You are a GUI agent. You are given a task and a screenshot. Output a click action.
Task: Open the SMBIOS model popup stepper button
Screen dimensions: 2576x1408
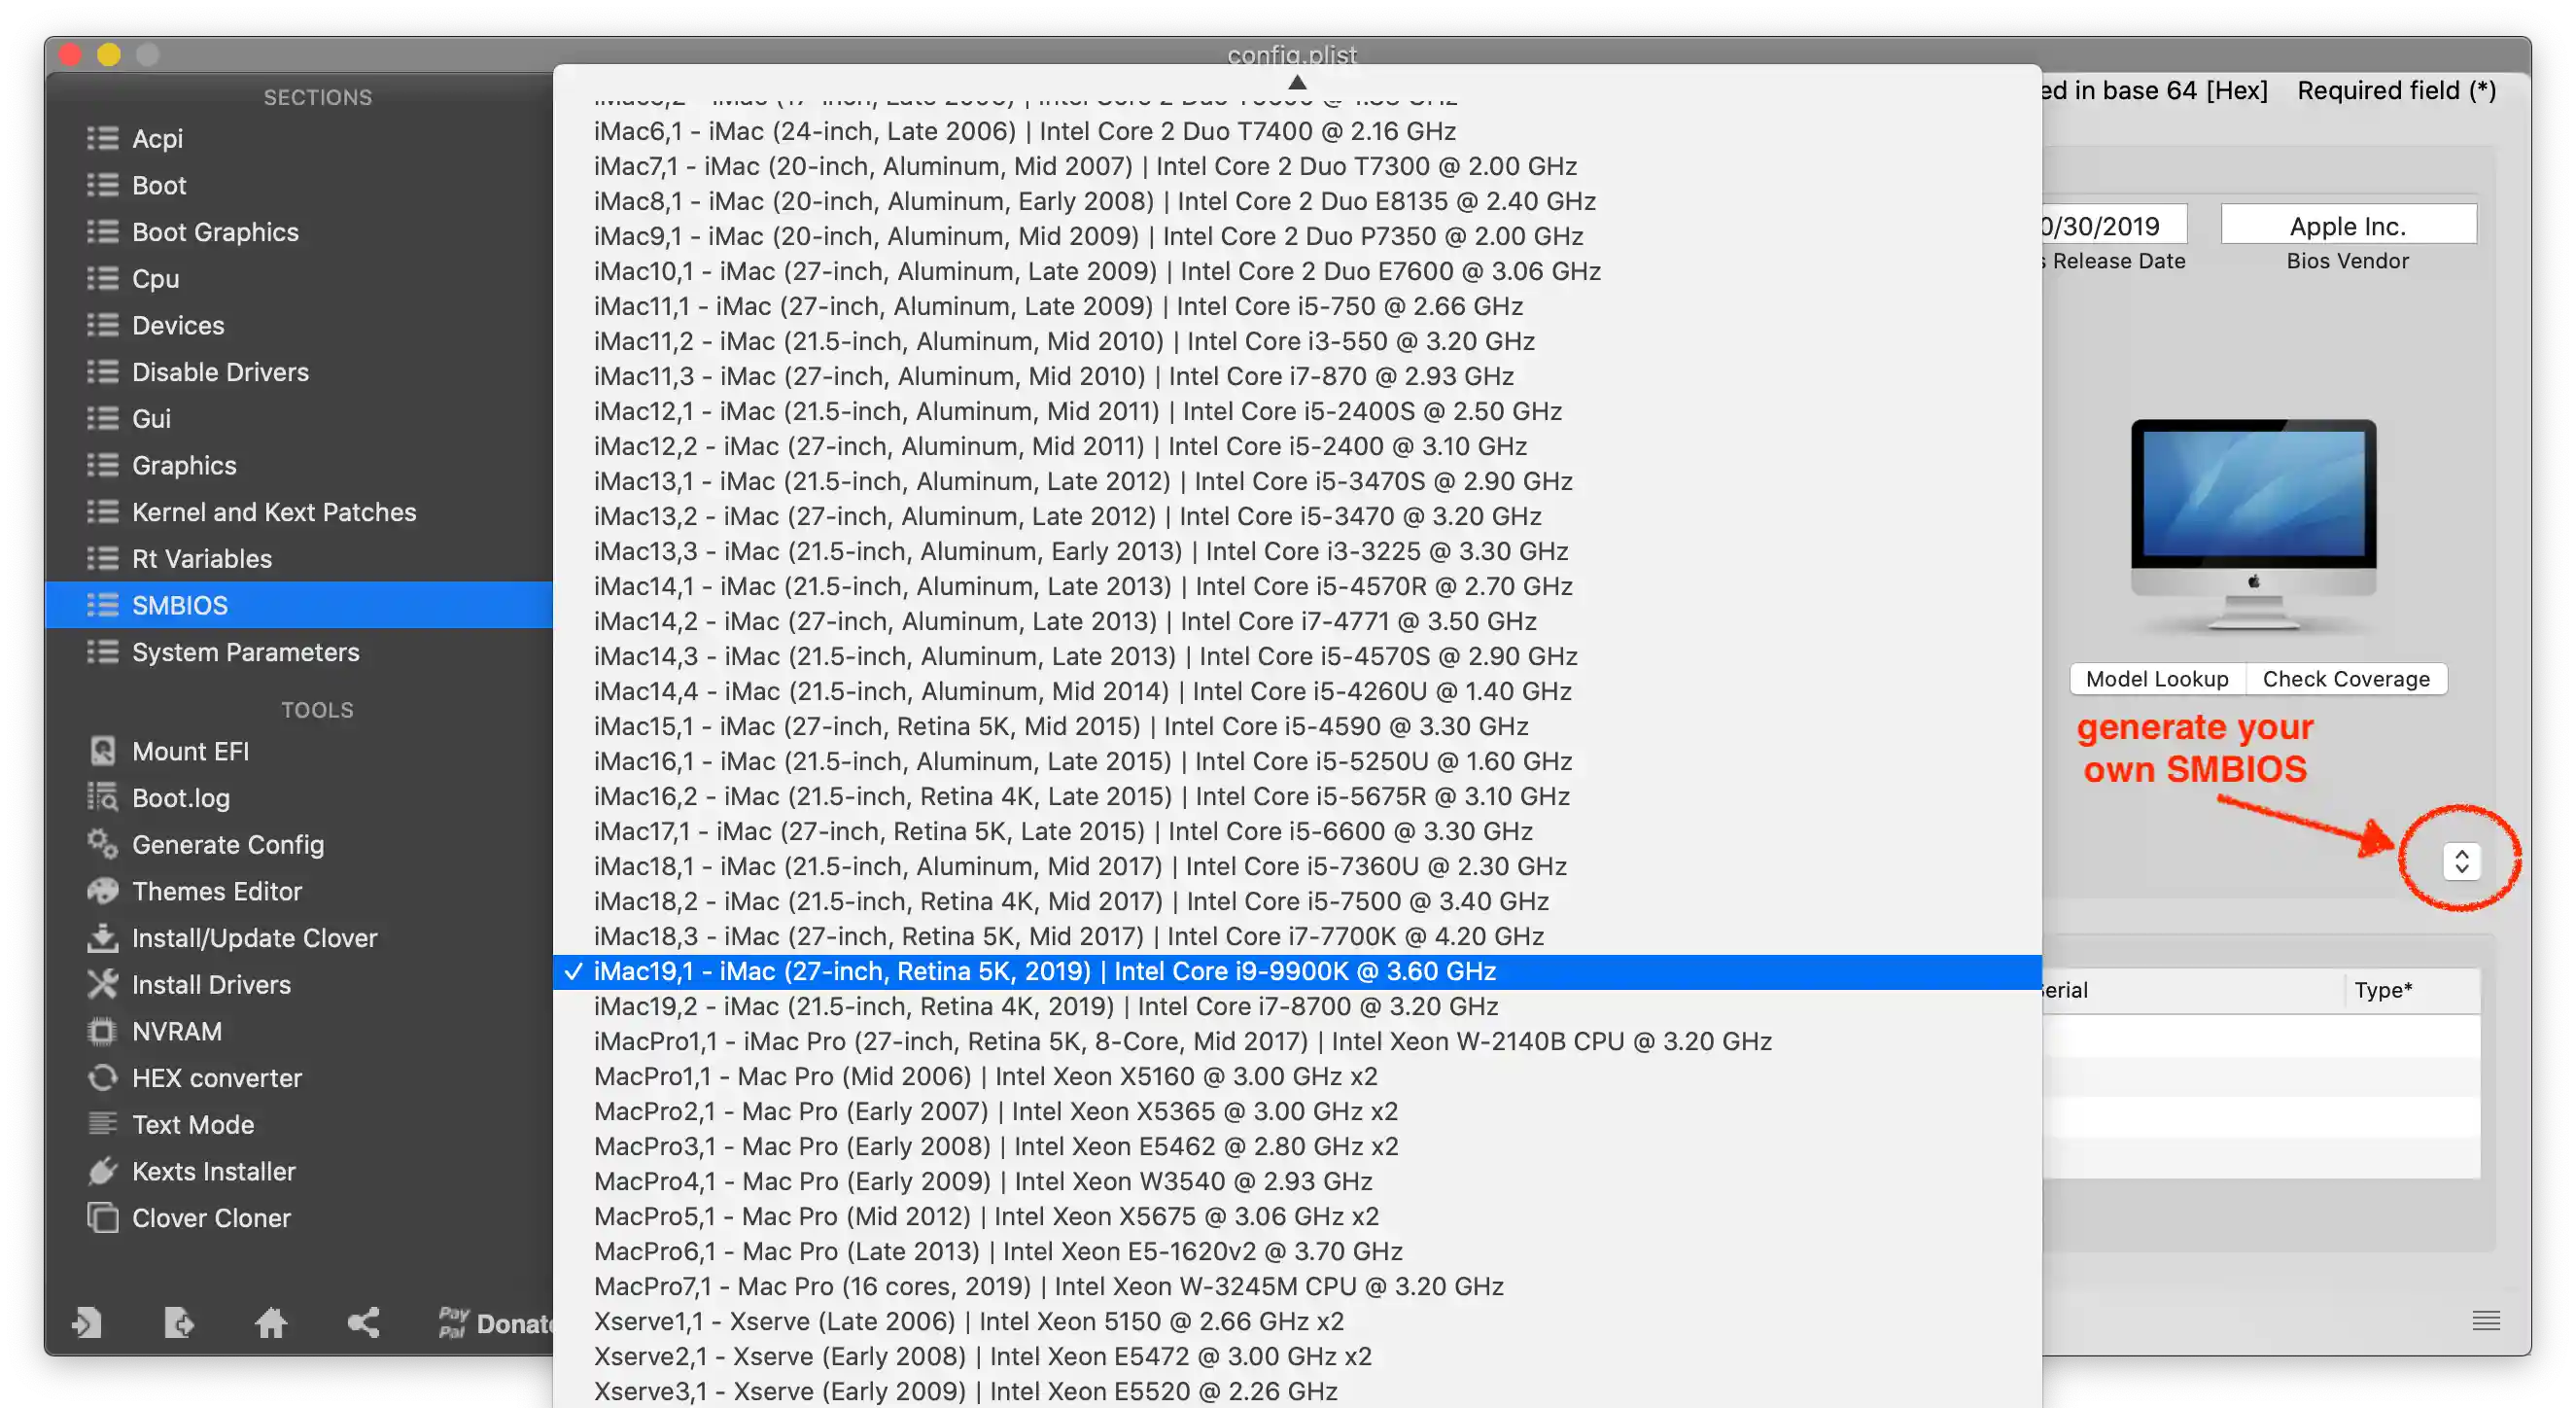tap(2461, 862)
